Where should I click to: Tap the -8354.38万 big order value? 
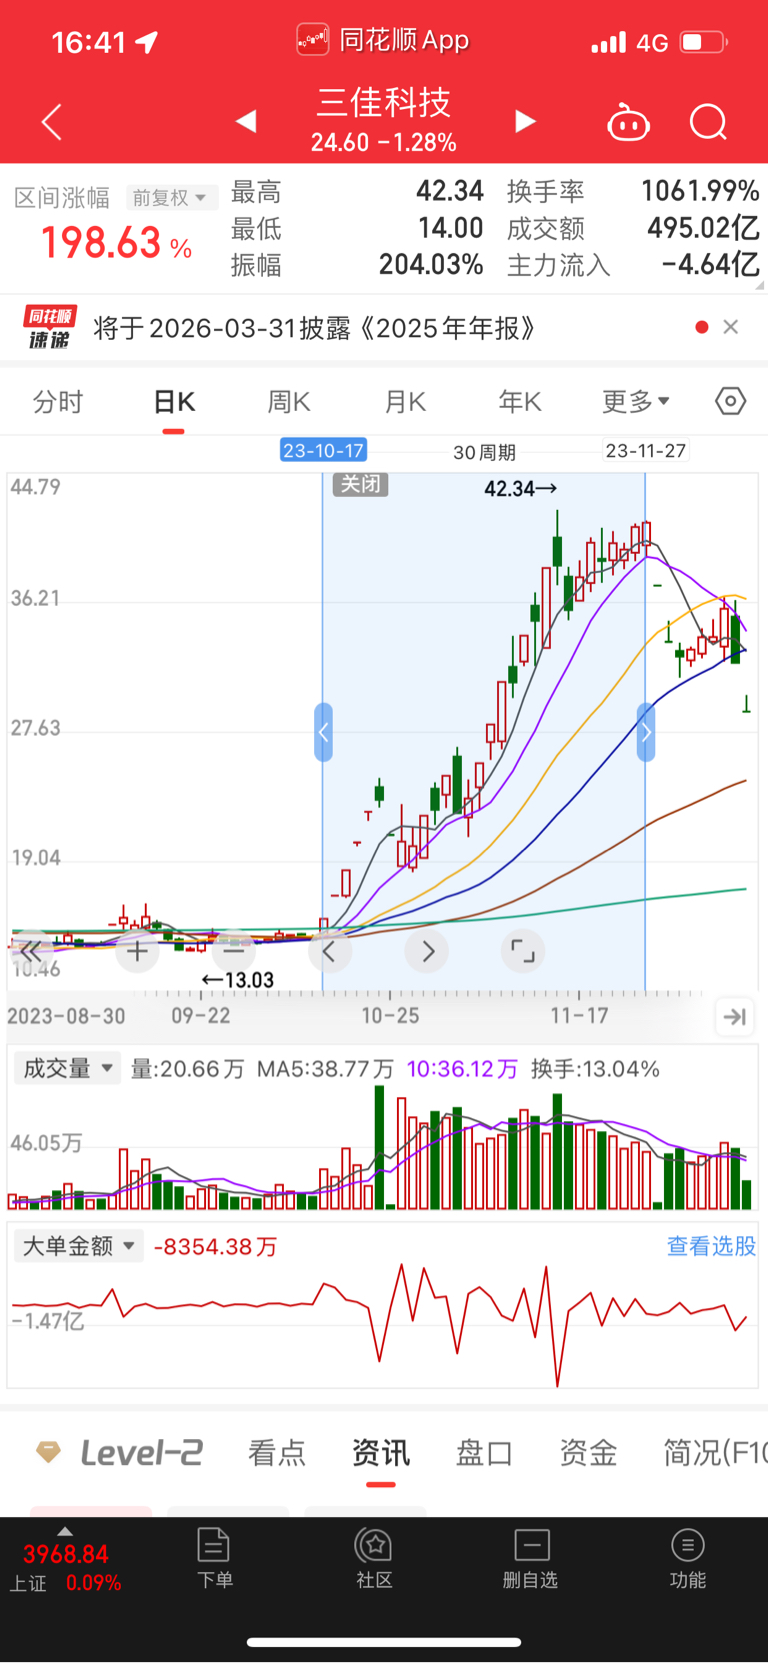pyautogui.click(x=215, y=1247)
